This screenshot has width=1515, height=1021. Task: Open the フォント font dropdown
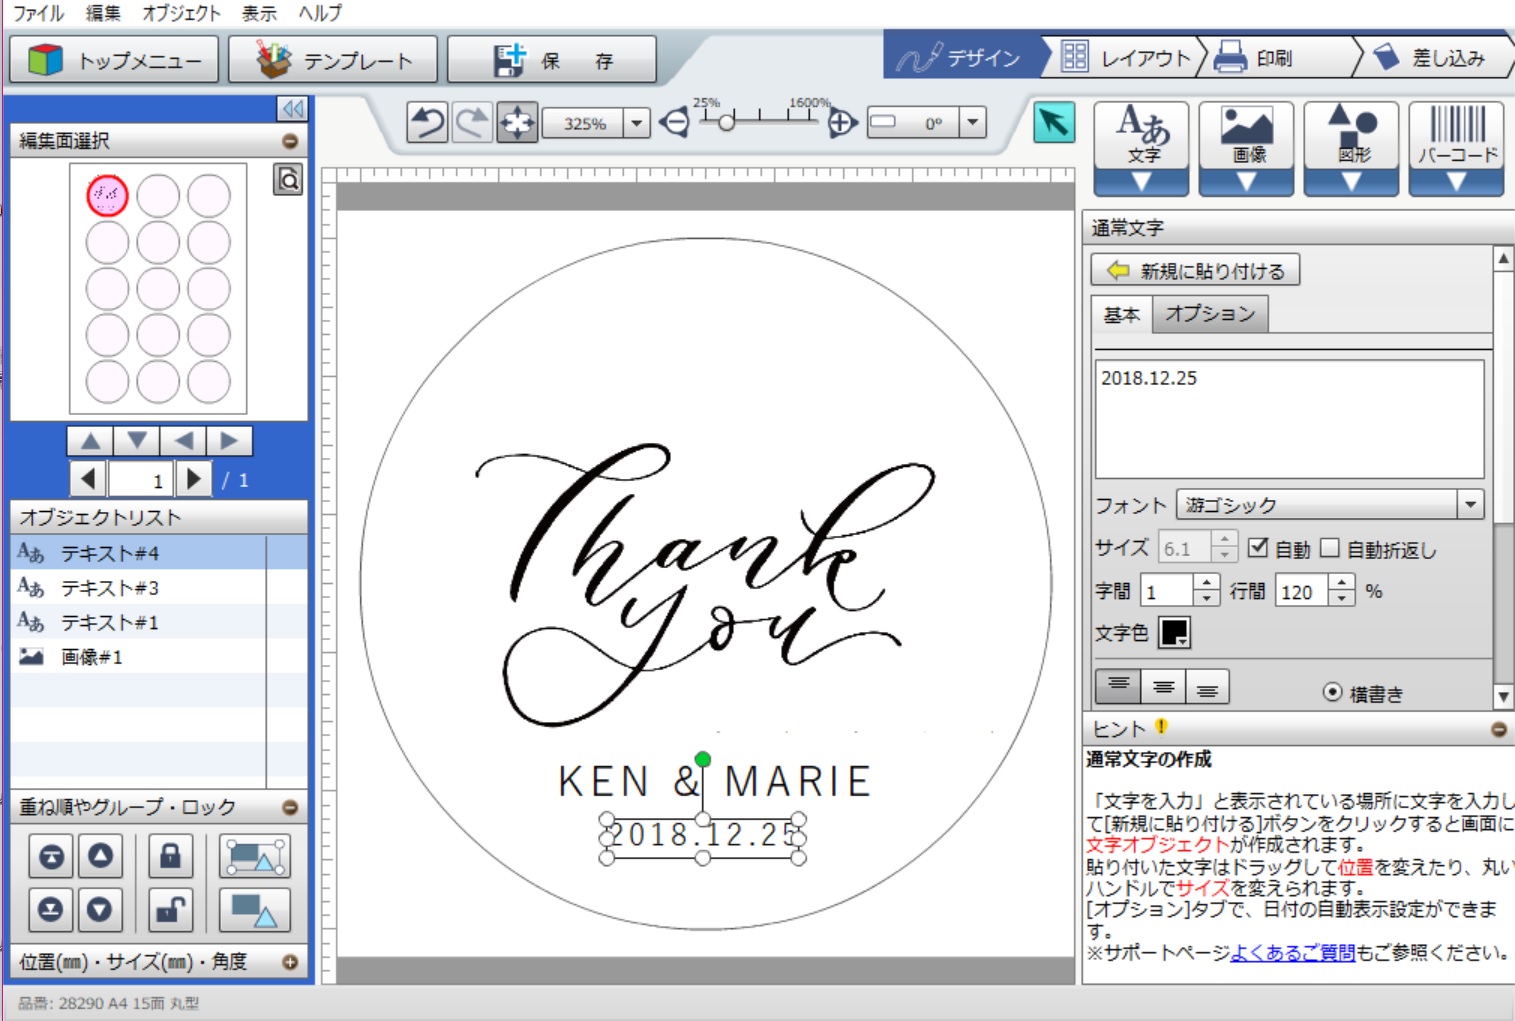click(1470, 504)
